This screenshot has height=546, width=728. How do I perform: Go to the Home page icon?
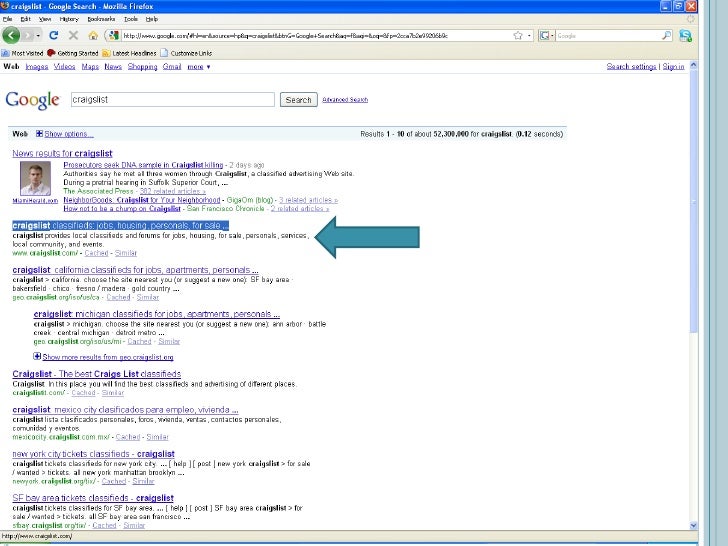pos(93,35)
